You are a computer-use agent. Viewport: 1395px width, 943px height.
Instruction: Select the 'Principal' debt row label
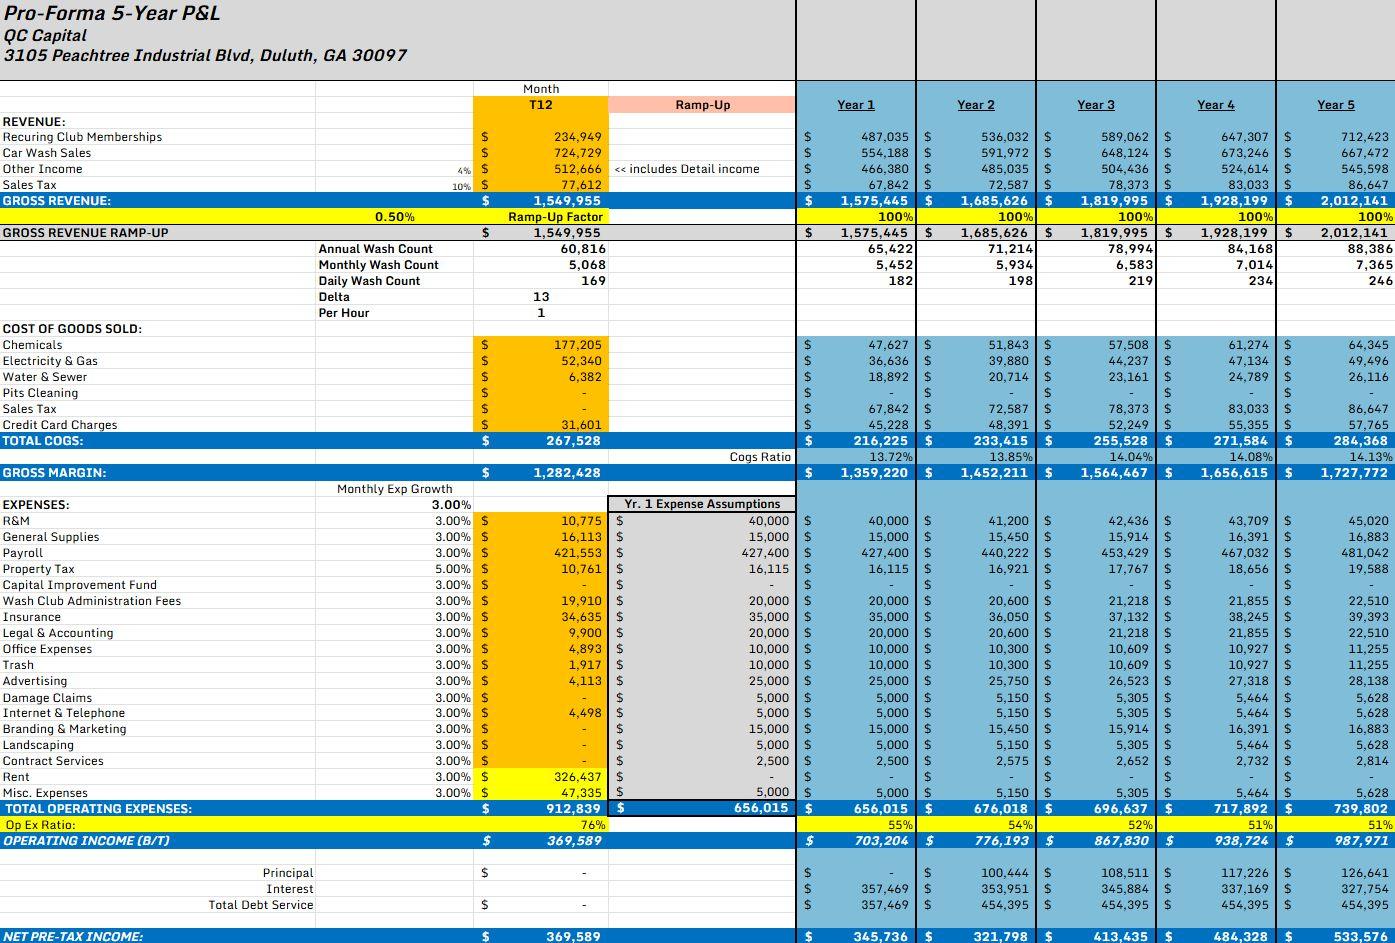(x=288, y=873)
